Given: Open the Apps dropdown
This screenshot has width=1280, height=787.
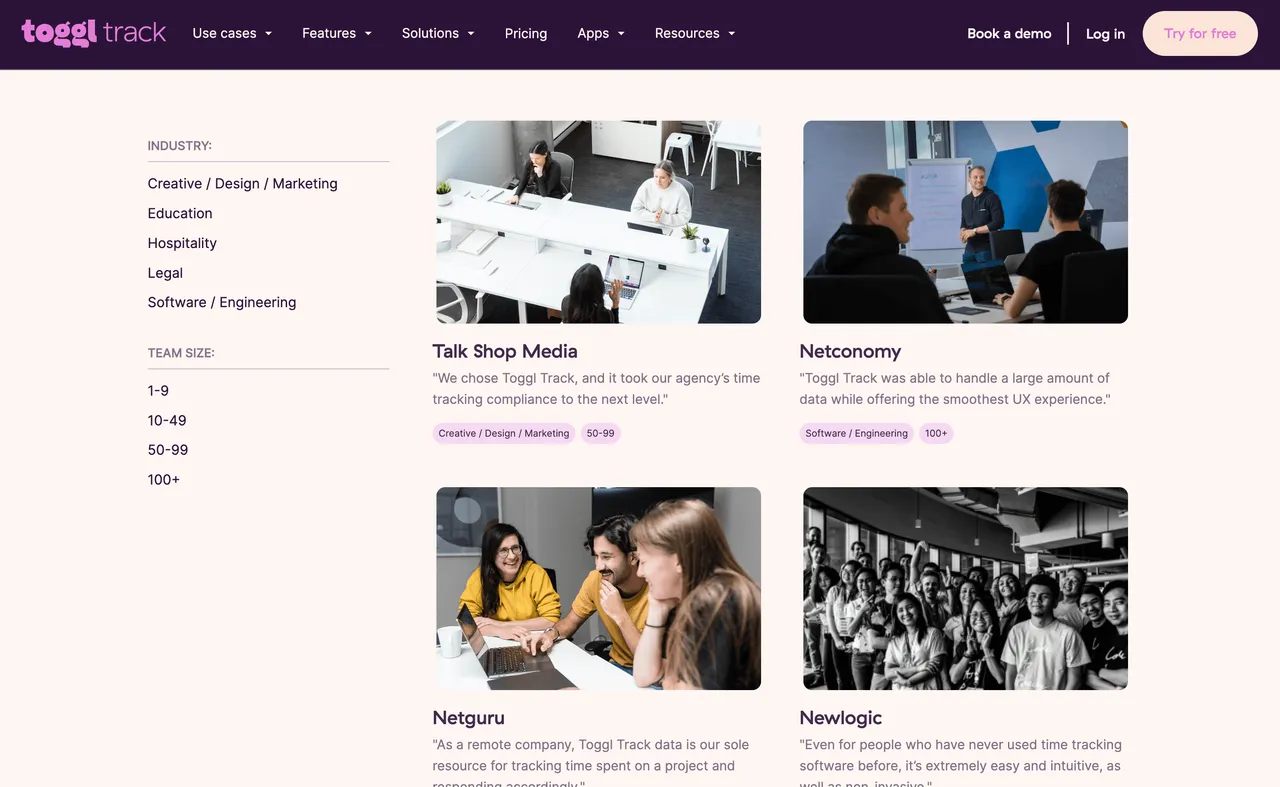Looking at the screenshot, I should click(601, 33).
